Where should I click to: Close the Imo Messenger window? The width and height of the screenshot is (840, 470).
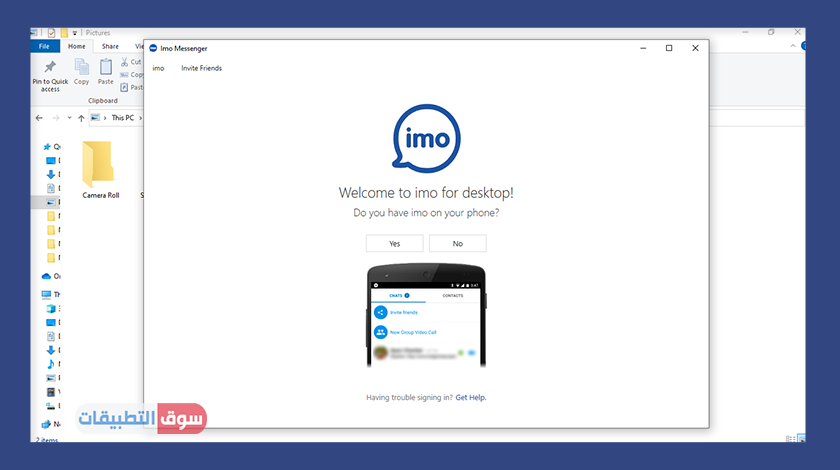[x=695, y=48]
